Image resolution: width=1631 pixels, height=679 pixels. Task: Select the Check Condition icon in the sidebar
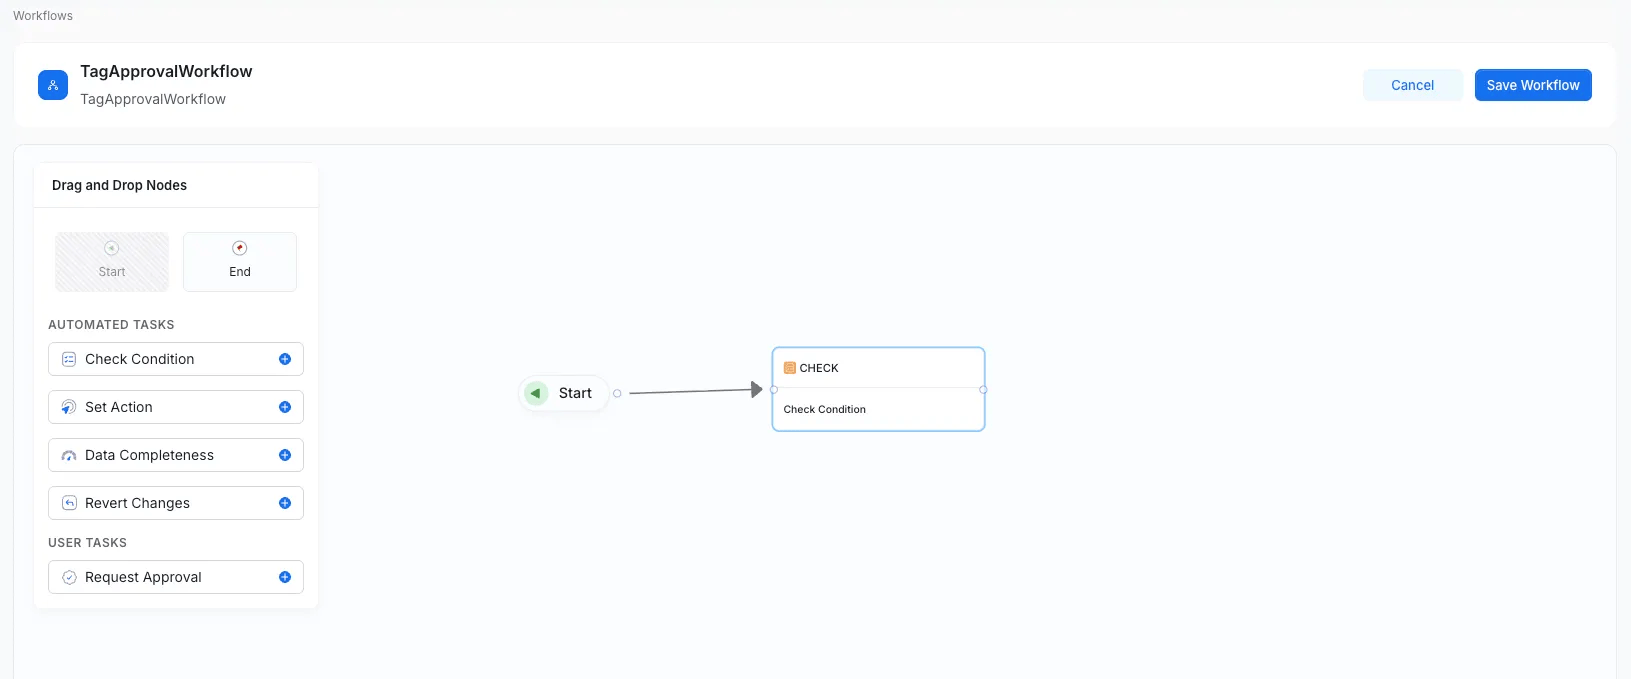click(68, 359)
